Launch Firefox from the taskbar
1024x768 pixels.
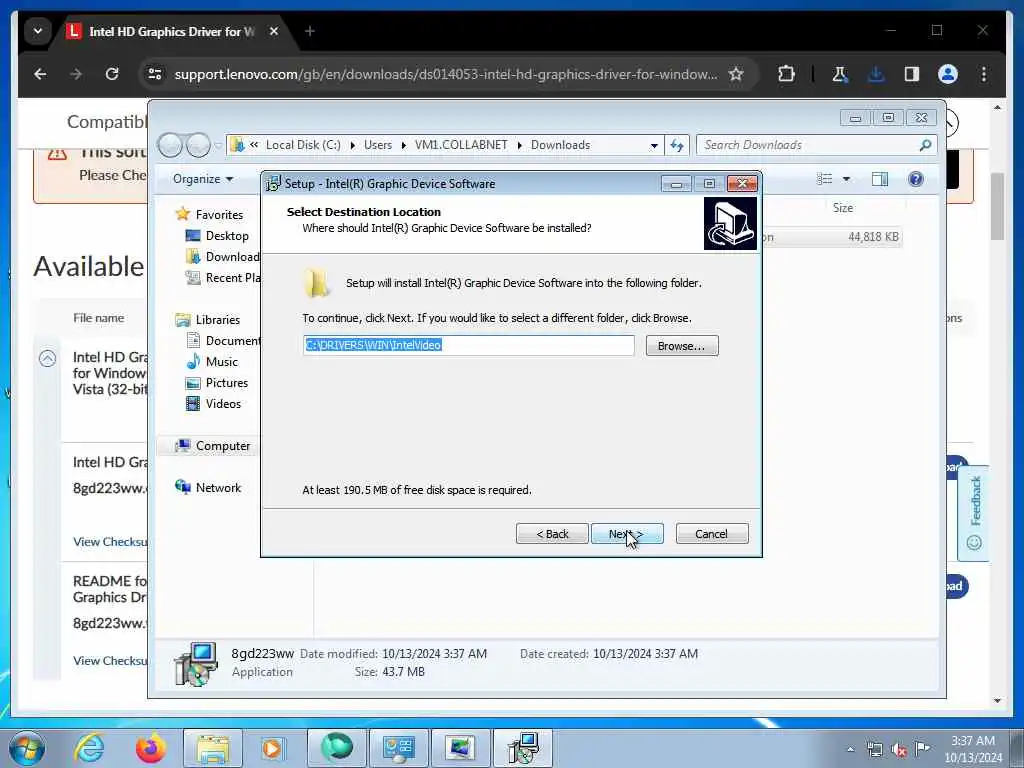150,748
